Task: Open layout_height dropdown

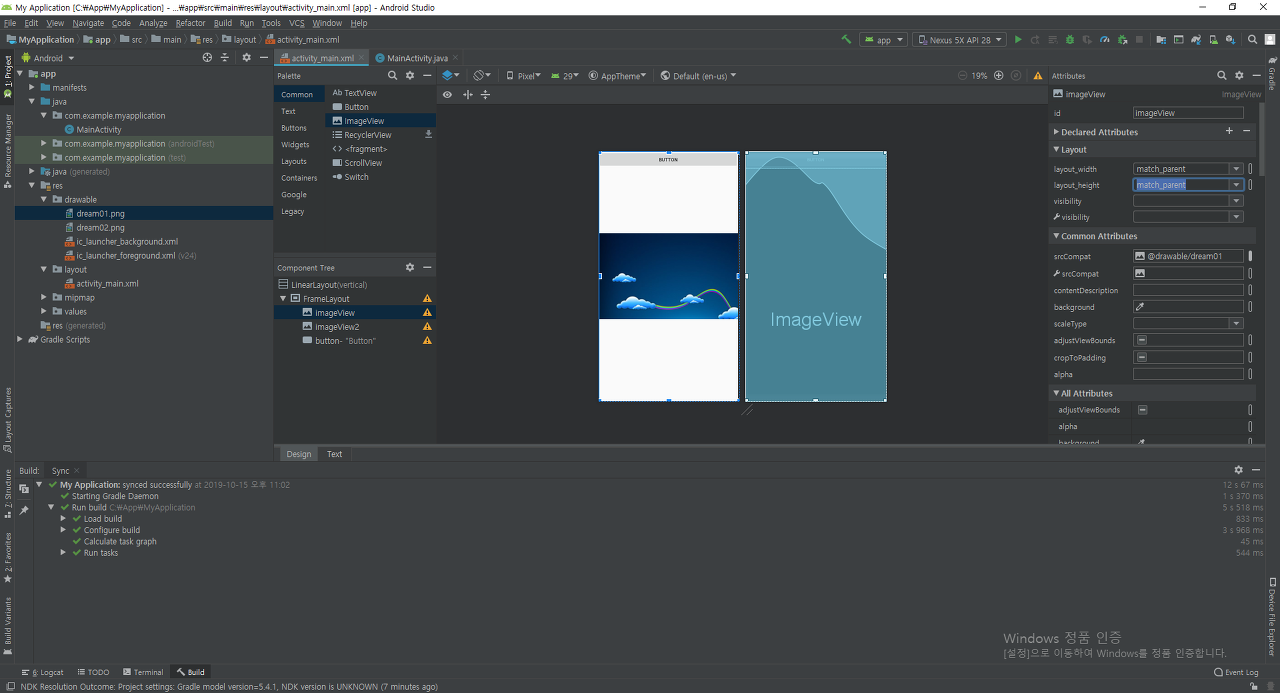Action: click(x=1236, y=185)
